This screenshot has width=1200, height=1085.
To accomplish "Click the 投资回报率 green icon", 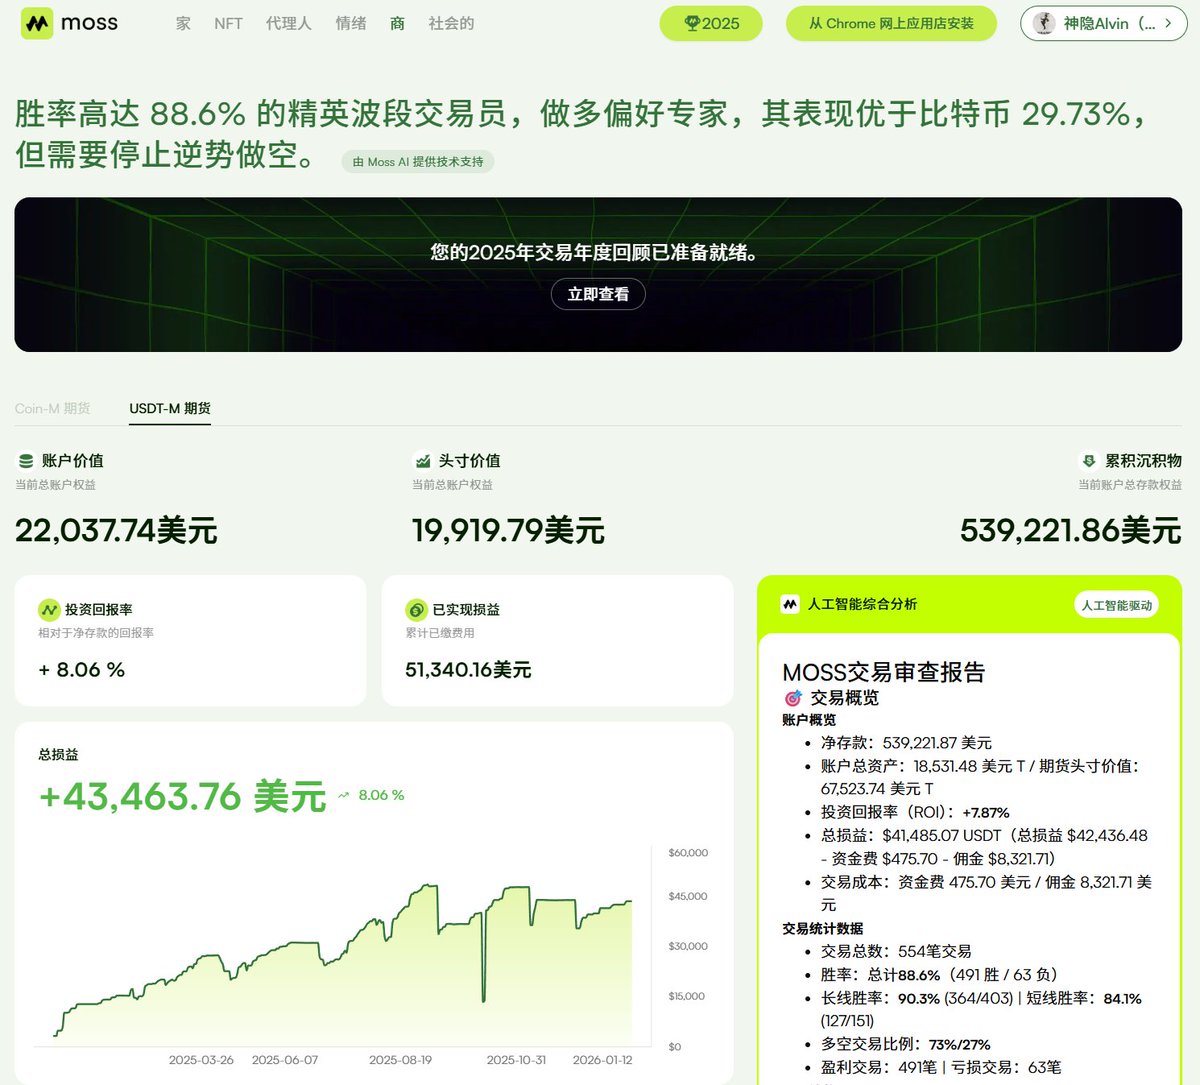I will tap(49, 609).
